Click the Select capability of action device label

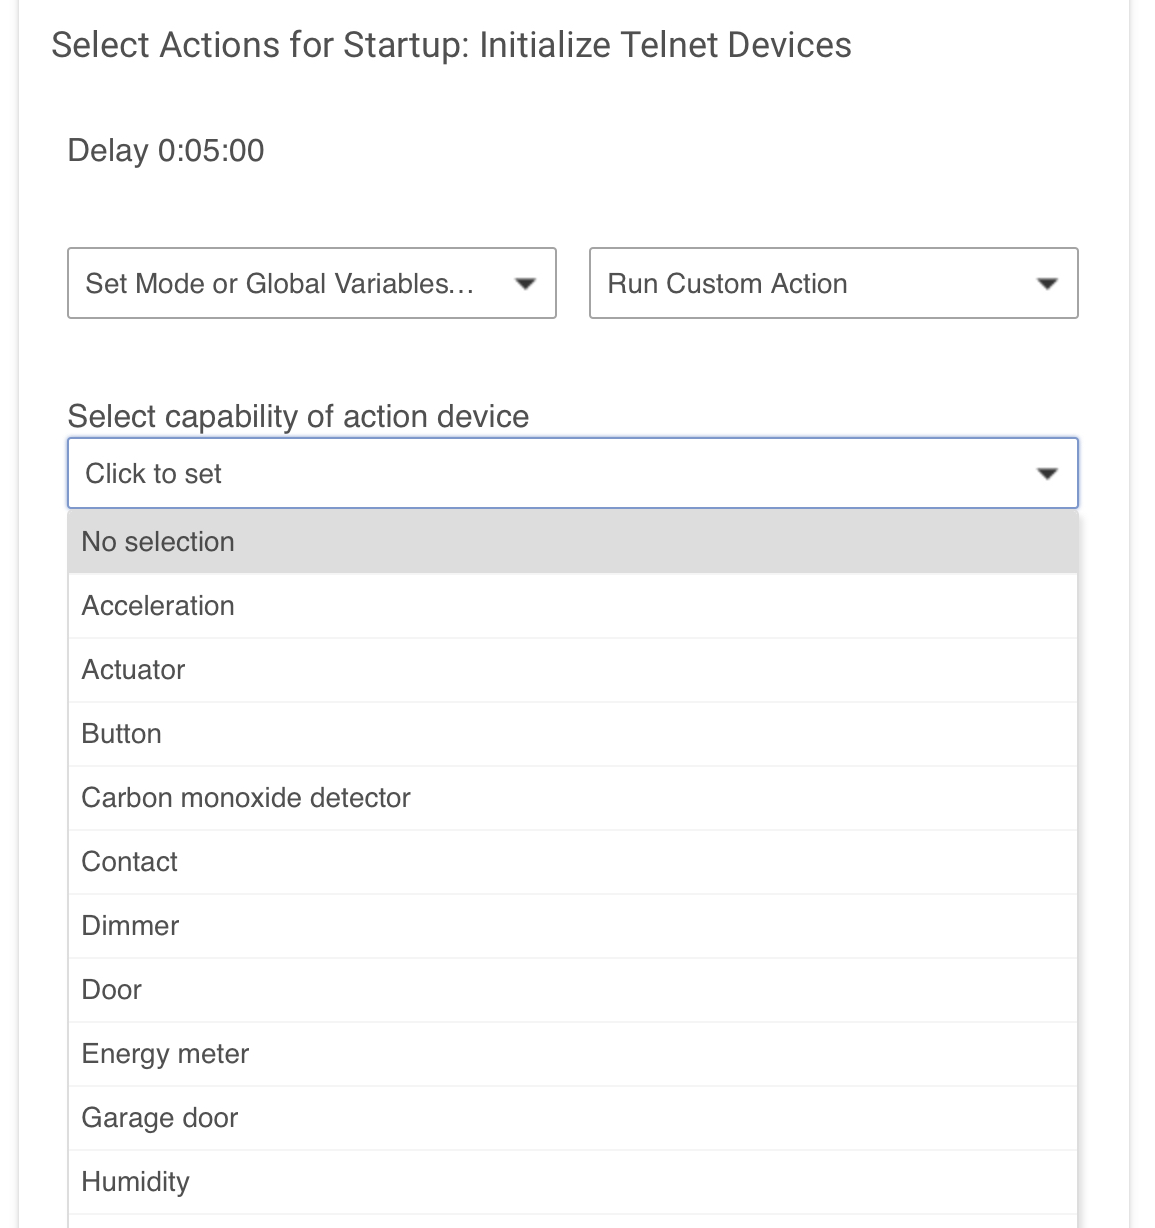click(x=298, y=416)
